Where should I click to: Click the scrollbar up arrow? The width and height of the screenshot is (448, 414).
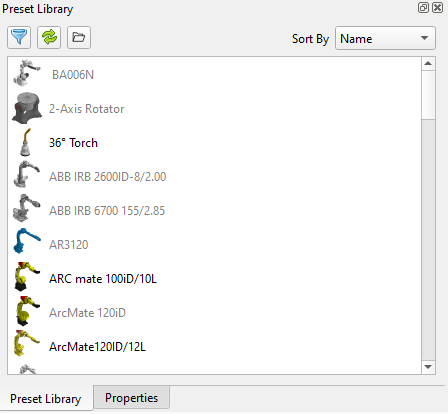[428, 64]
